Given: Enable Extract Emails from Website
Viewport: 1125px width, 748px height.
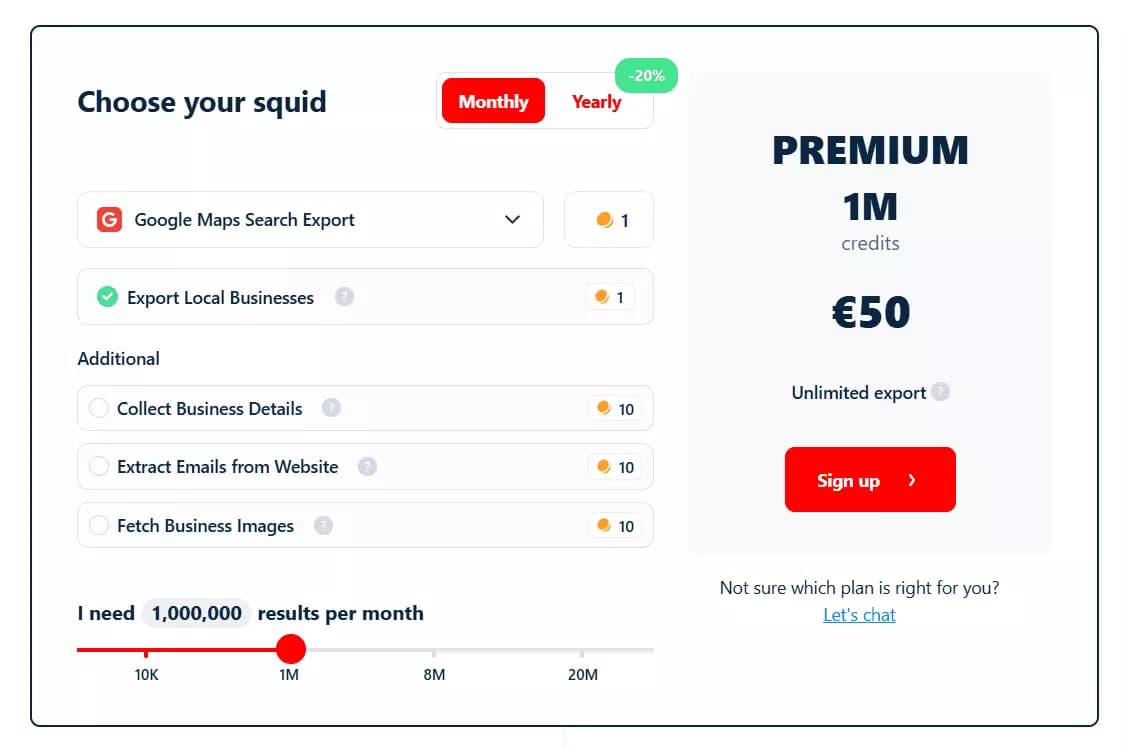Looking at the screenshot, I should 98,466.
